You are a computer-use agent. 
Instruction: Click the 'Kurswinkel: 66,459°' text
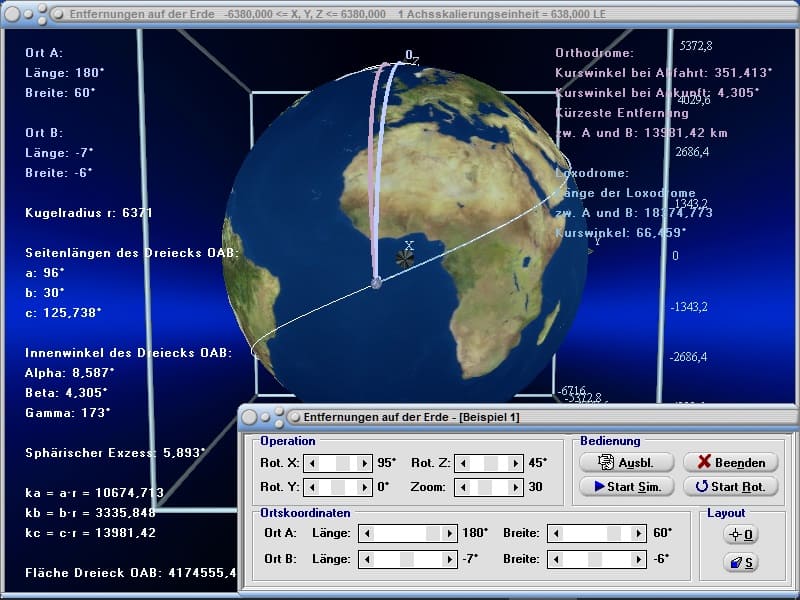tap(621, 233)
